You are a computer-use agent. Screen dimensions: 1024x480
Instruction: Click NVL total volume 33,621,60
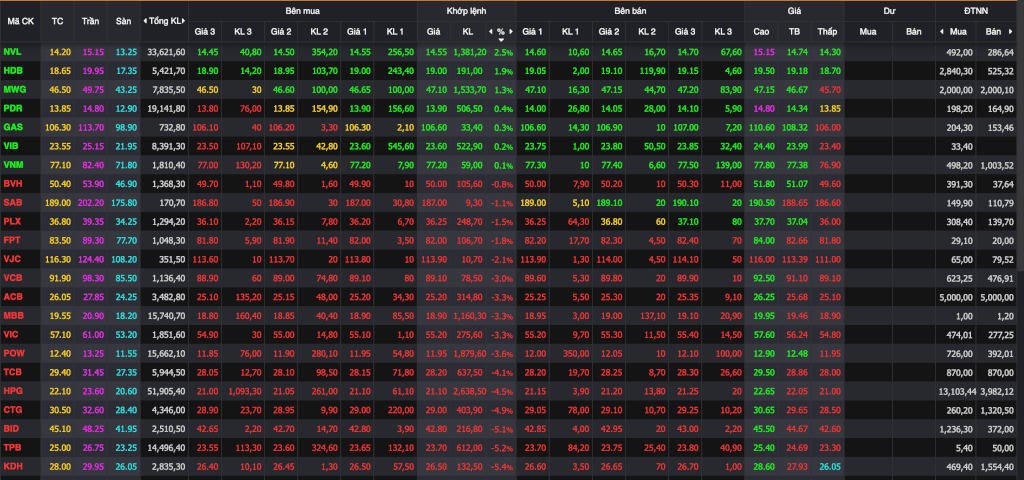coord(167,52)
